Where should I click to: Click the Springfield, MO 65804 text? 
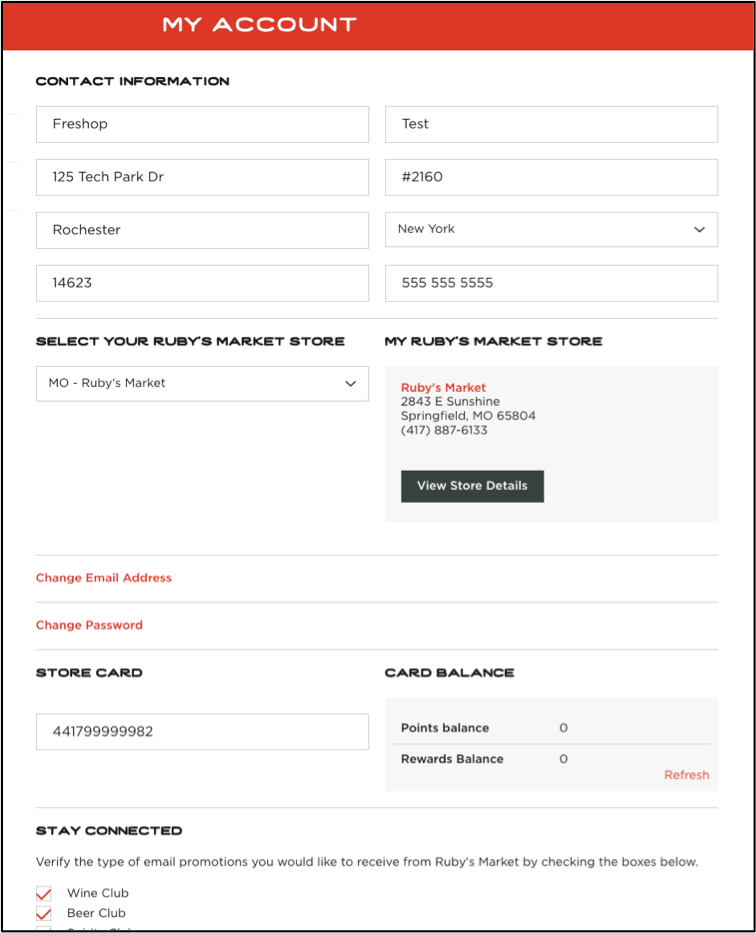click(x=468, y=416)
